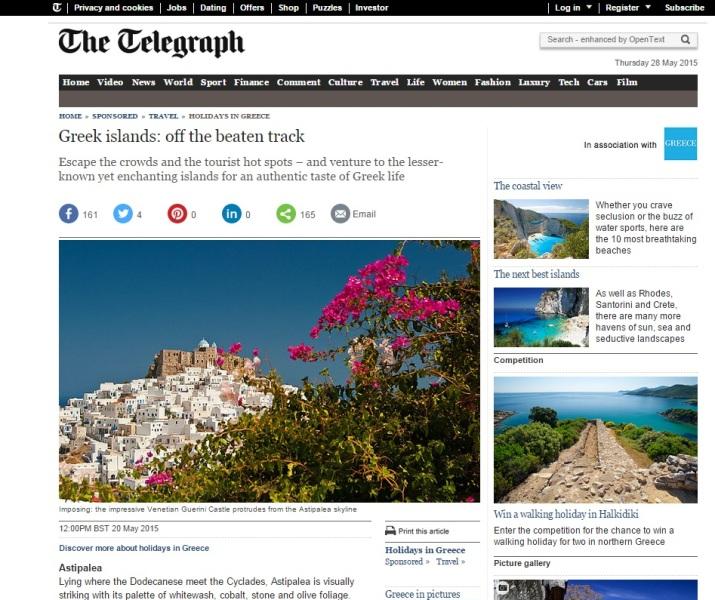The image size is (715, 600).
Task: Click the Telegraph T logo icon
Action: pyautogui.click(x=57, y=7)
